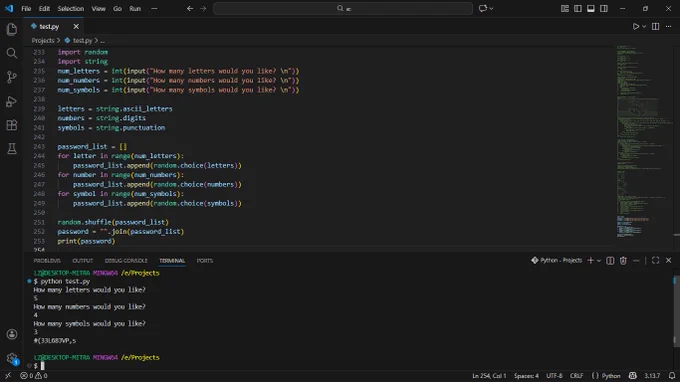Open run options dropdown next to play button
The height and width of the screenshot is (382, 680).
tap(644, 26)
